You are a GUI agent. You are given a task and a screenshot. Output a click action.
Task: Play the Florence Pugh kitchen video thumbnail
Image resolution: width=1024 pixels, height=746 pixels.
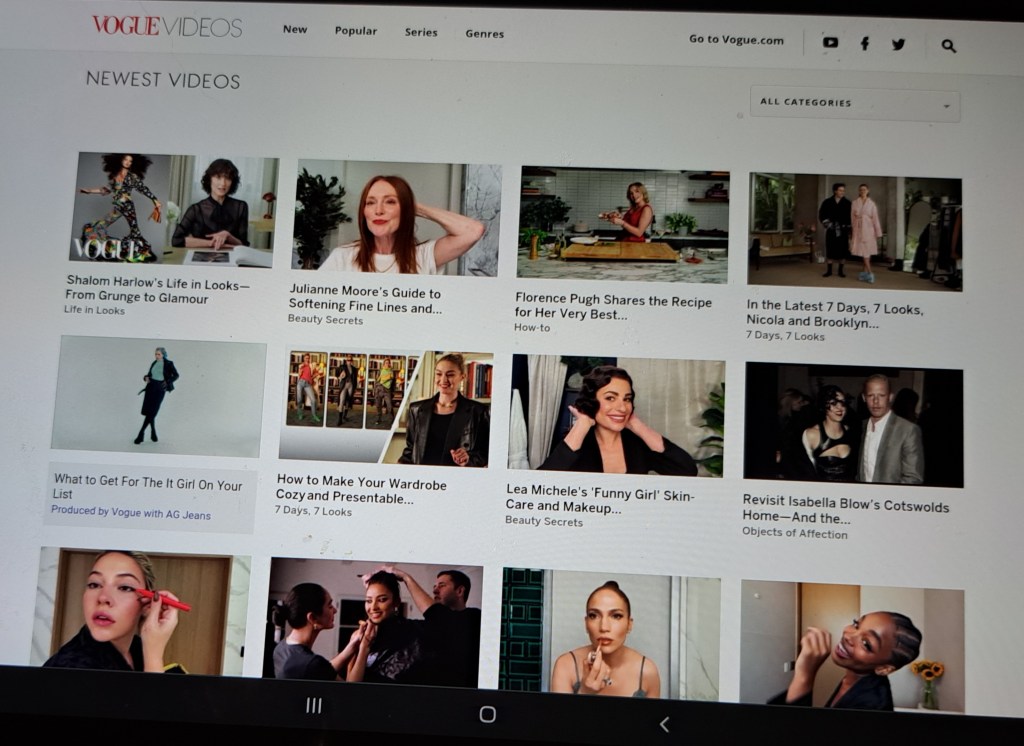(x=623, y=224)
